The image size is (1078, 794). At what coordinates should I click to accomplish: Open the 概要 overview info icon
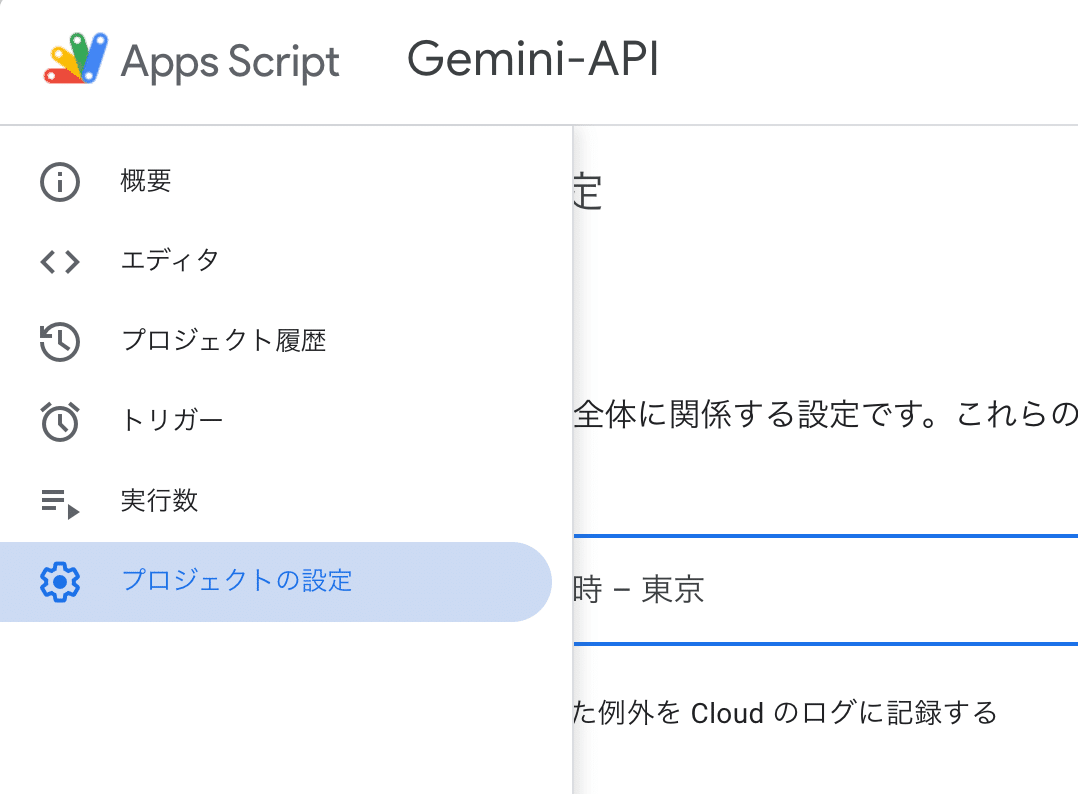pyautogui.click(x=60, y=182)
